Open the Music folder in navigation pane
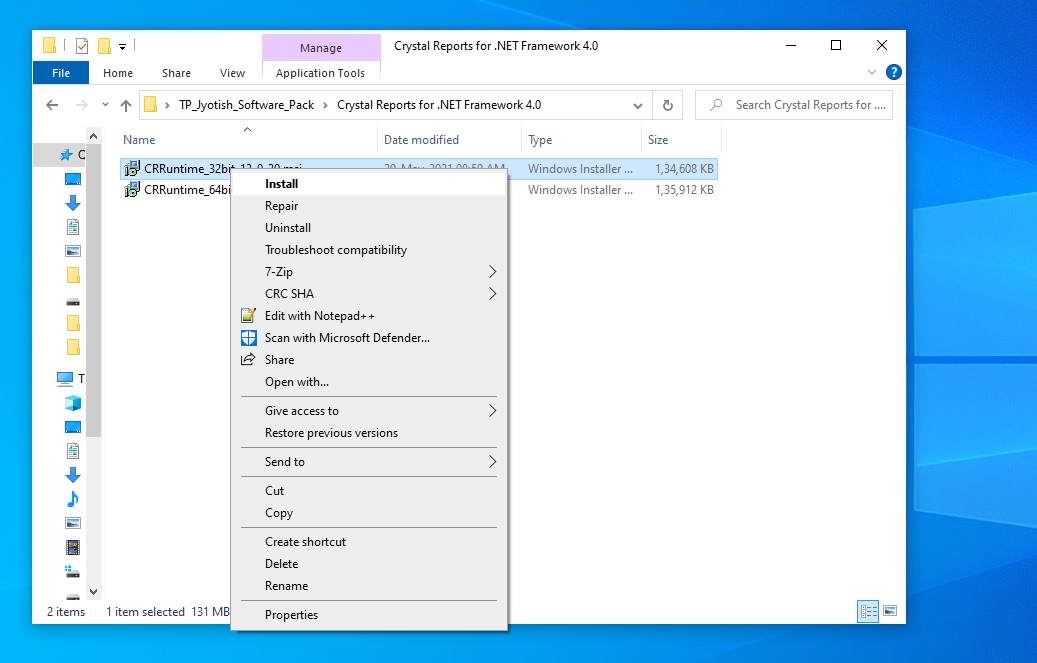 (72, 499)
